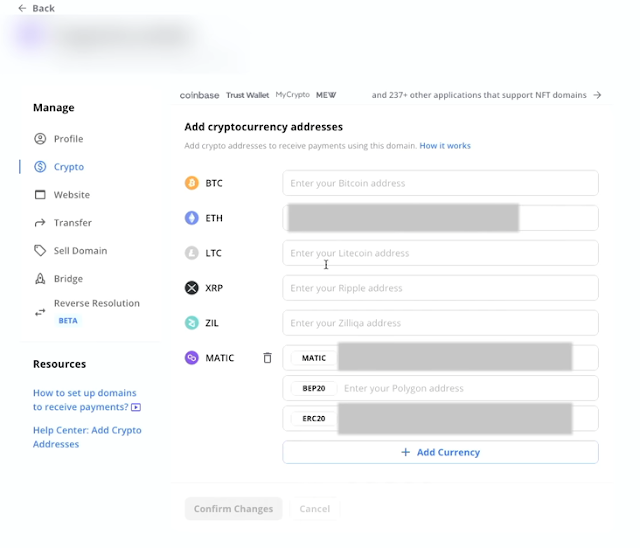Click the Ethereum ETH coin icon

click(x=192, y=218)
